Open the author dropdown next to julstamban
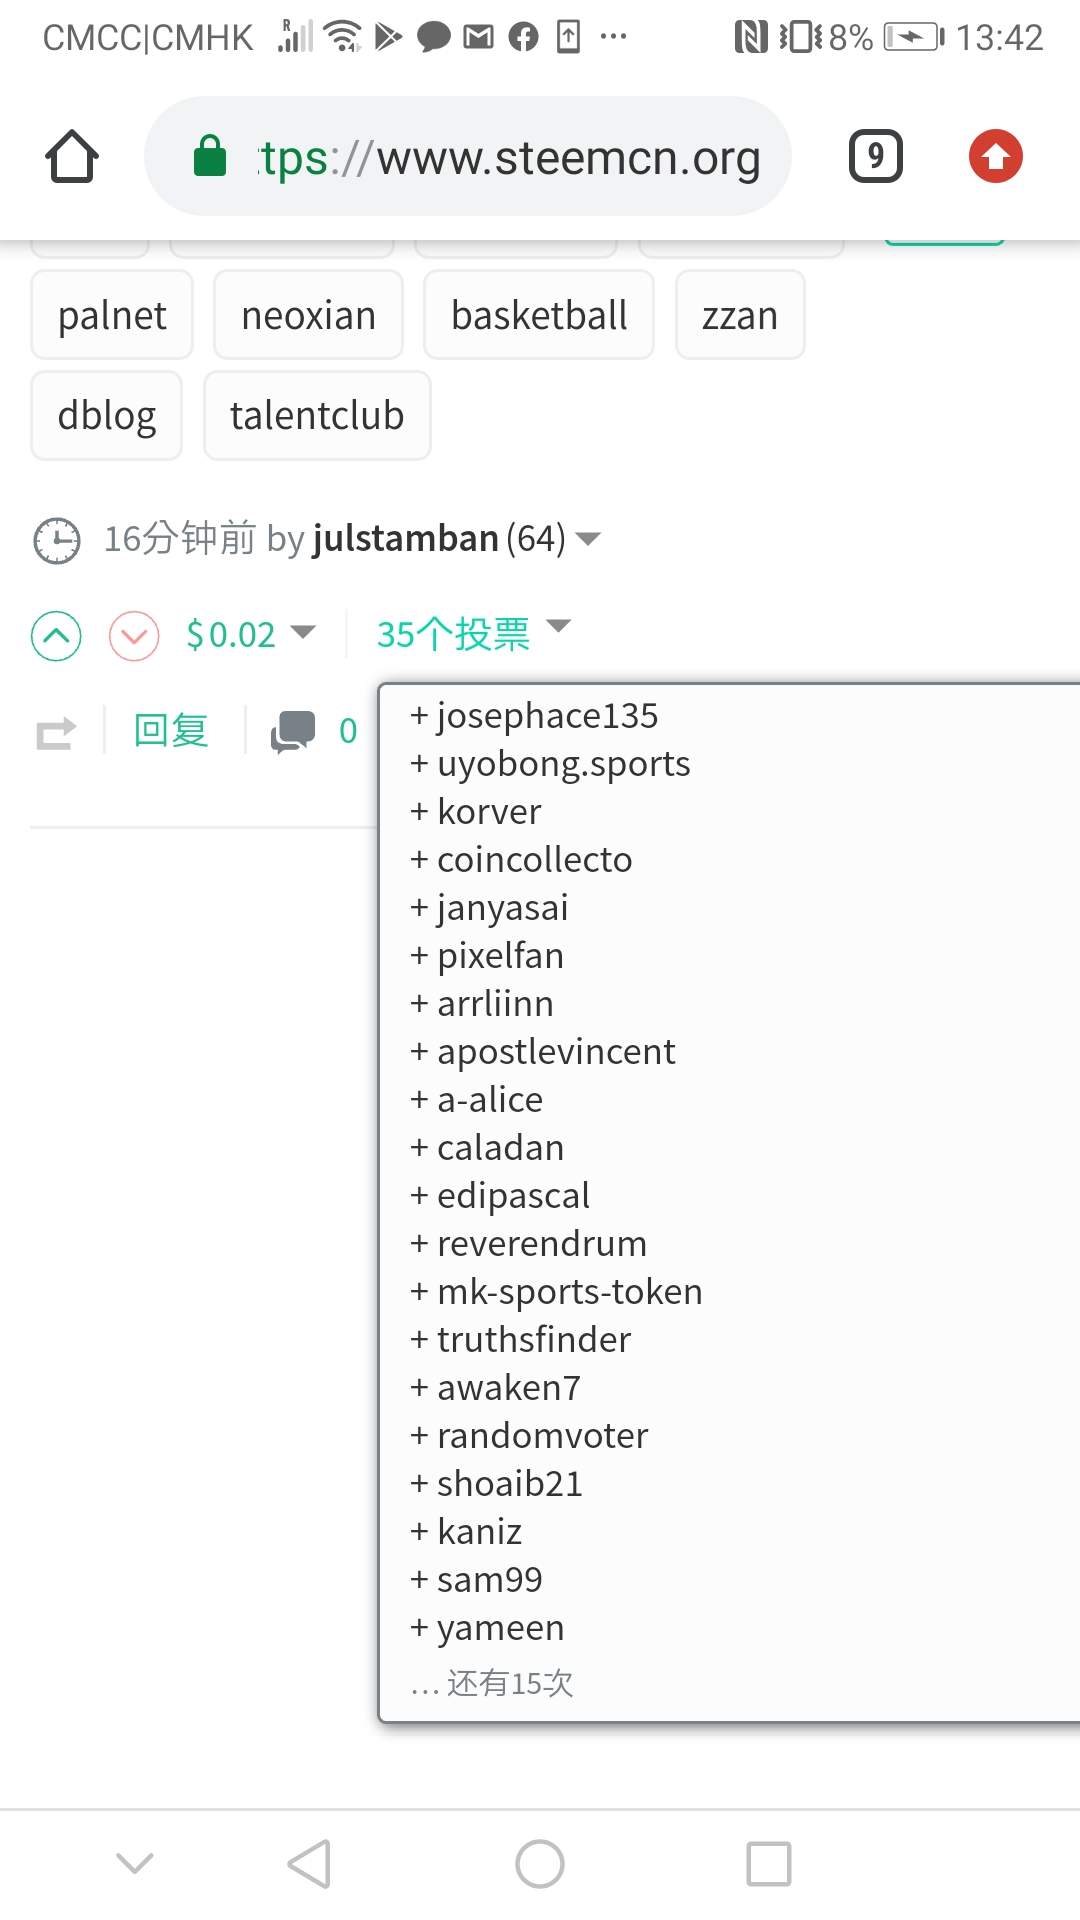 coord(588,540)
